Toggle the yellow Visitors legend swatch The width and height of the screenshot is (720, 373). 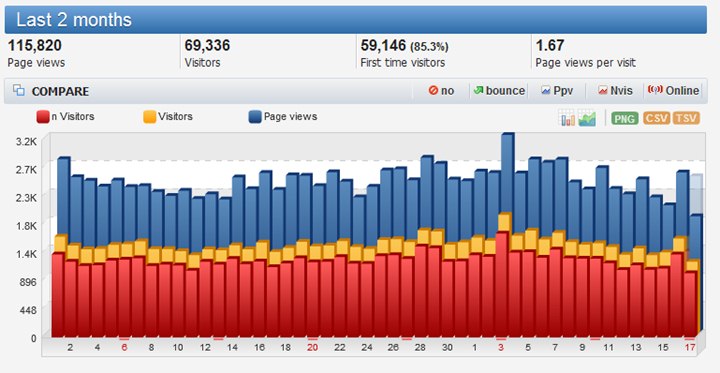tap(150, 117)
